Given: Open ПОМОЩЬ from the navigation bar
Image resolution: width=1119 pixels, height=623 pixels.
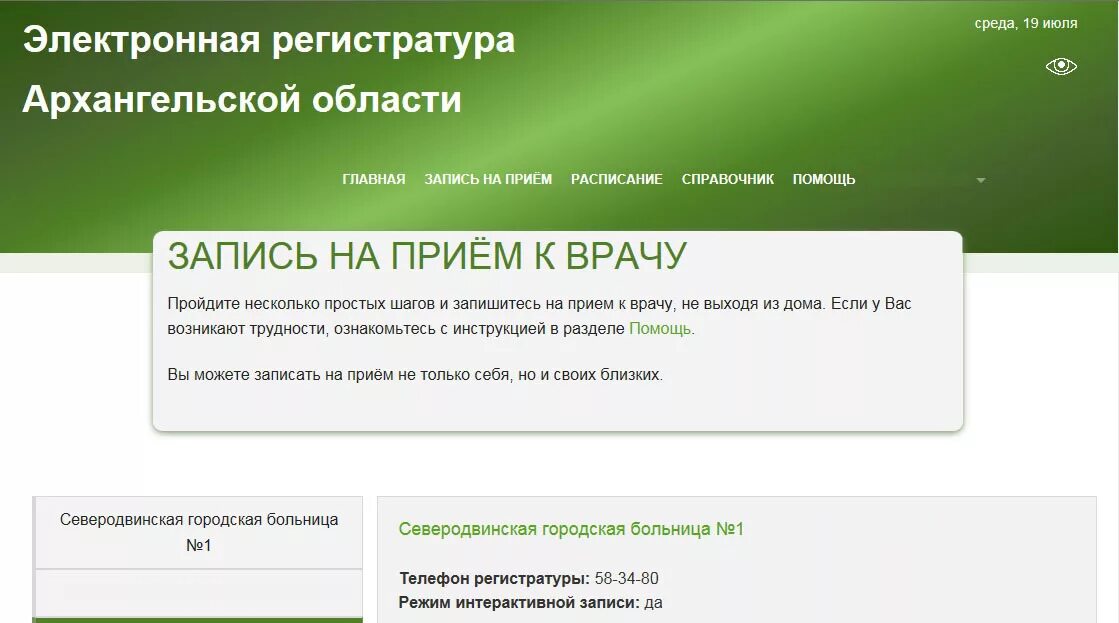Looking at the screenshot, I should coord(823,179).
